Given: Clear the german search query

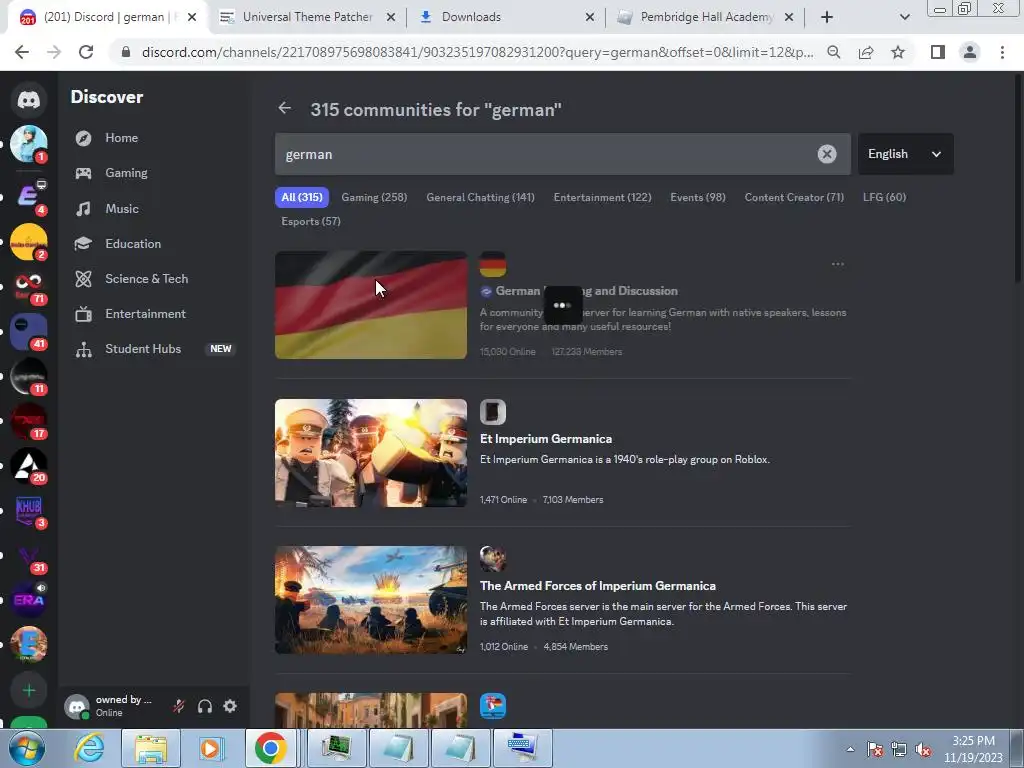Looking at the screenshot, I should 827,154.
